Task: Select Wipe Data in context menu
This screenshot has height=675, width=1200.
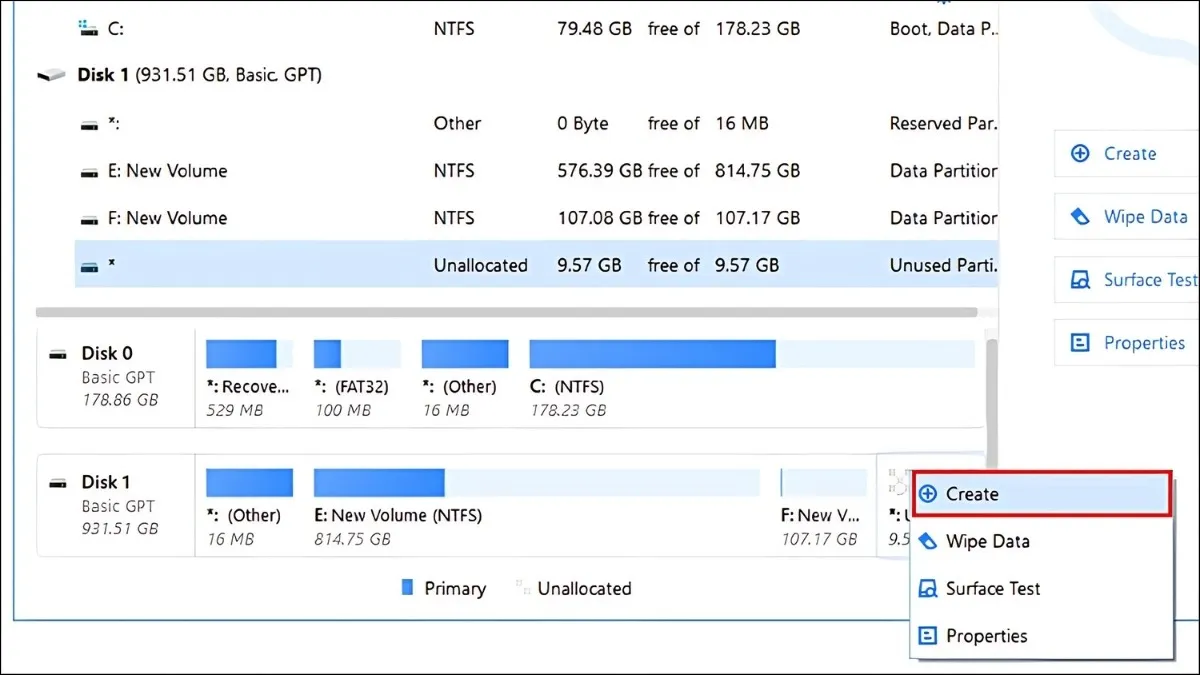Action: [x=987, y=541]
